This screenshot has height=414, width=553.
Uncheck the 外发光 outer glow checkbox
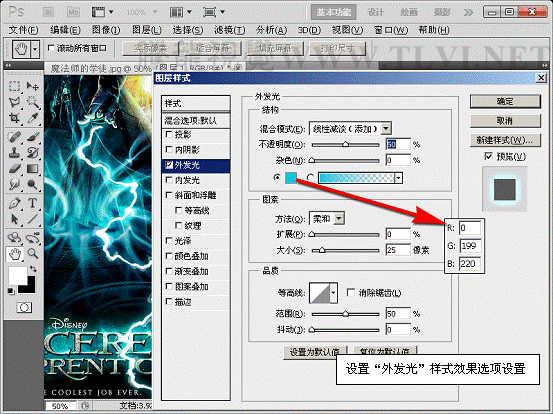tap(169, 165)
